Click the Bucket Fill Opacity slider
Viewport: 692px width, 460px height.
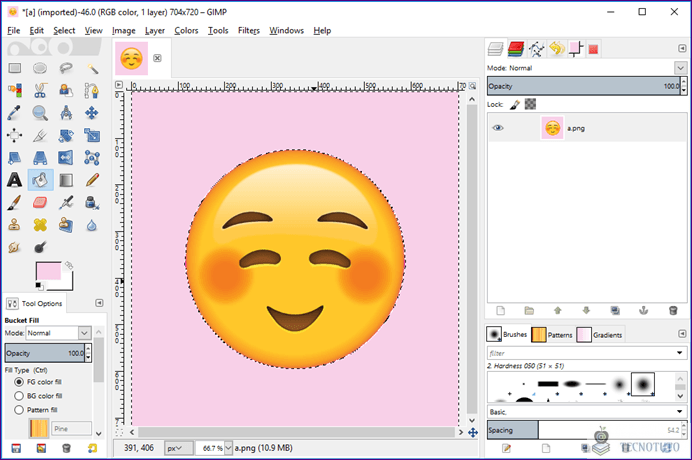(x=45, y=353)
